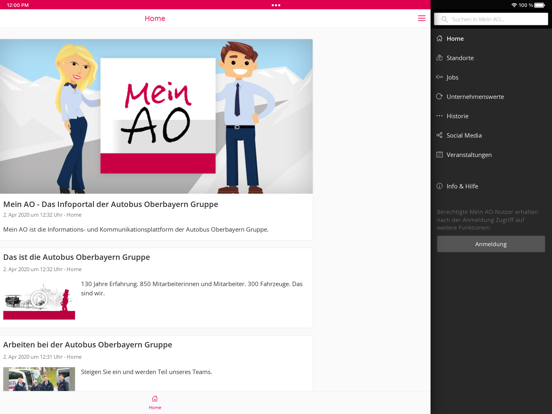Click the search magnifier icon
The width and height of the screenshot is (552, 414).
(445, 19)
